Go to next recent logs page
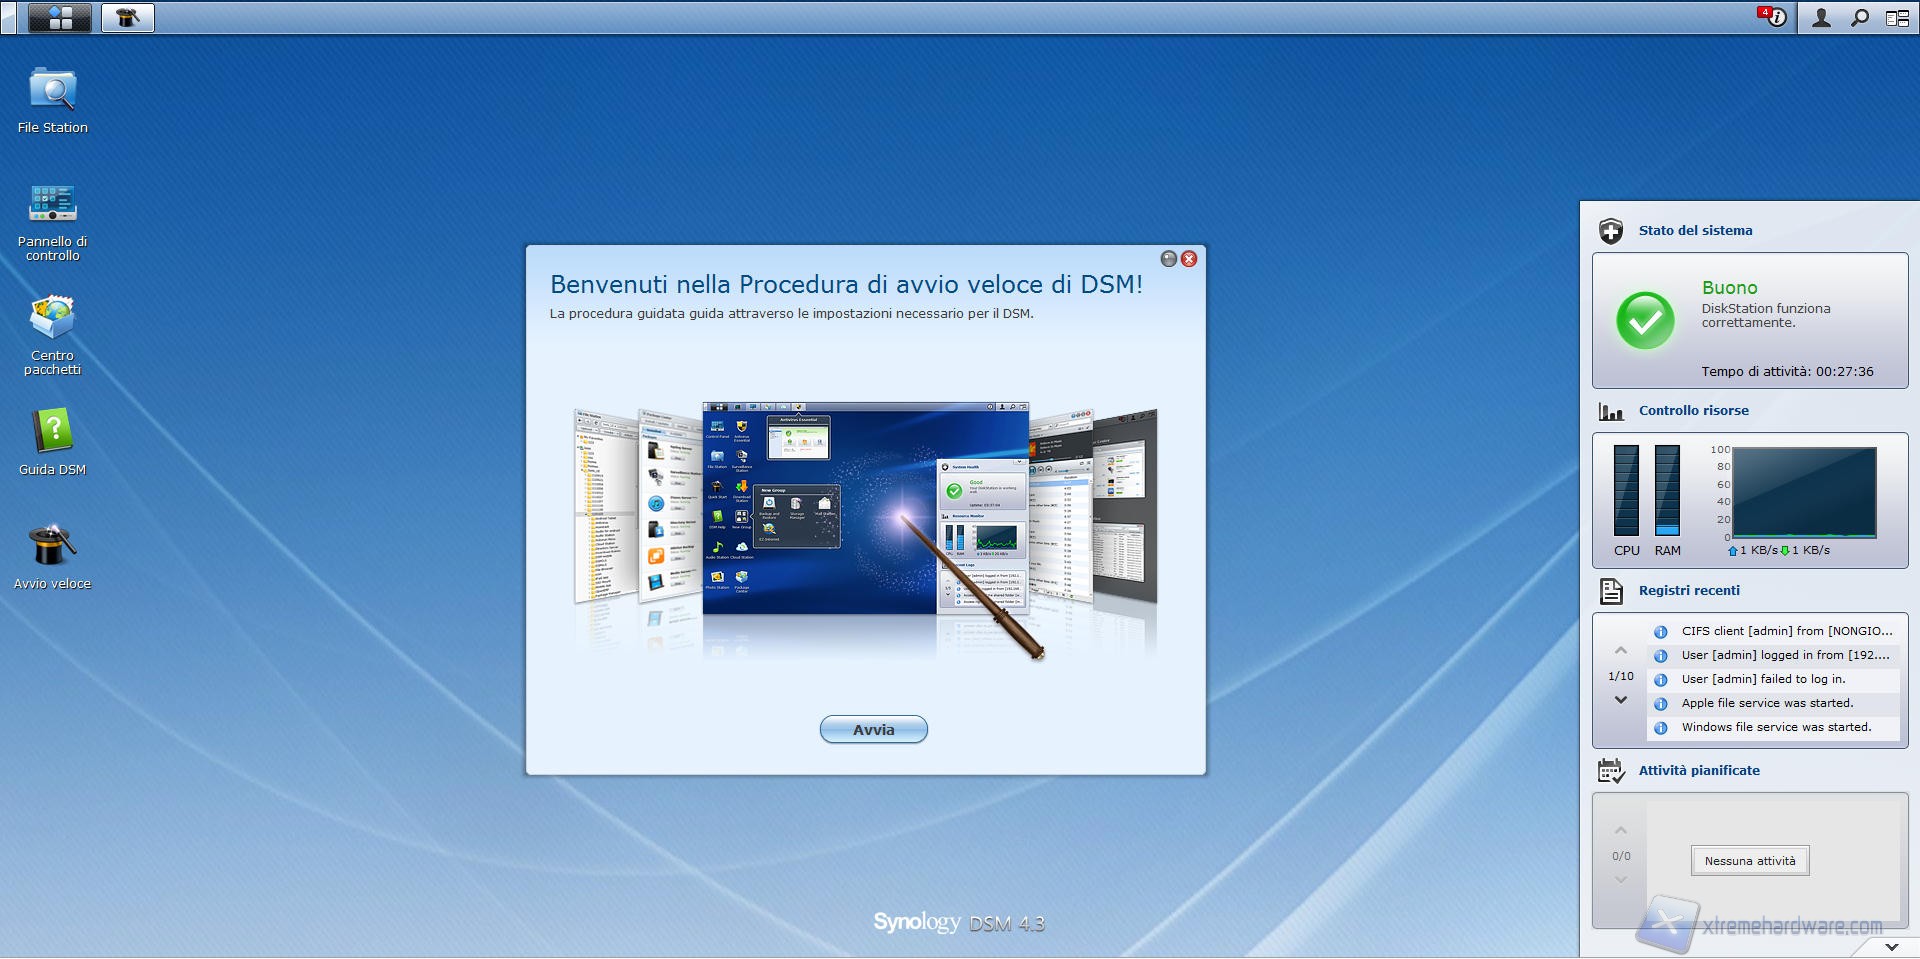 click(1621, 700)
